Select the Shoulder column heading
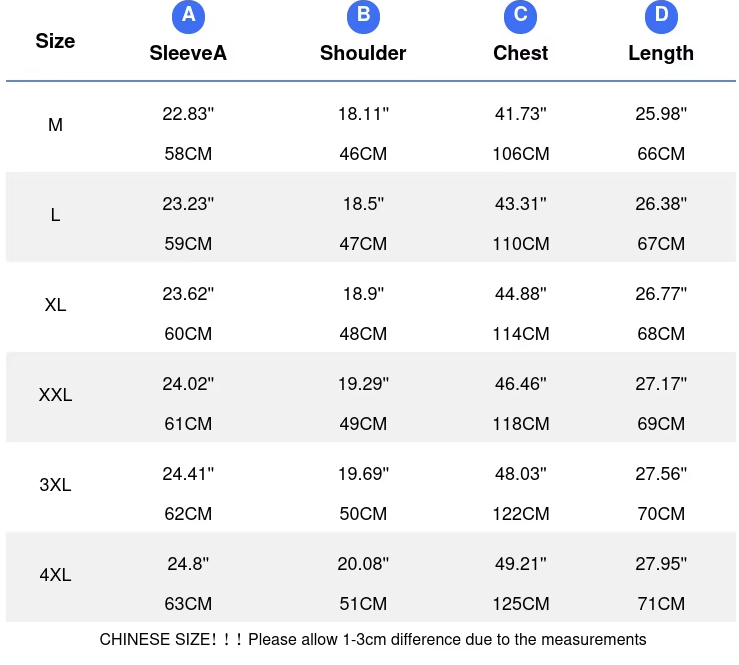This screenshot has height=665, width=739. pos(363,53)
